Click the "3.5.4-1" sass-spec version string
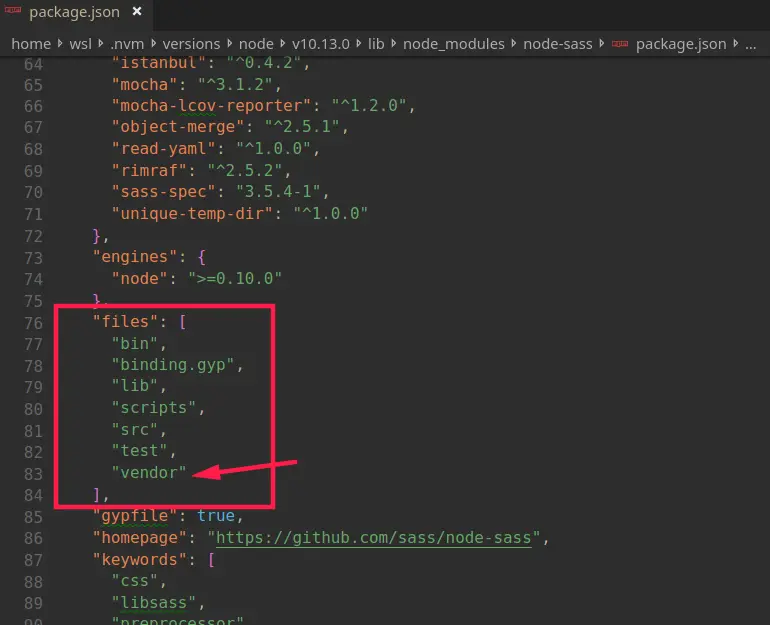This screenshot has height=625, width=770. click(278, 191)
